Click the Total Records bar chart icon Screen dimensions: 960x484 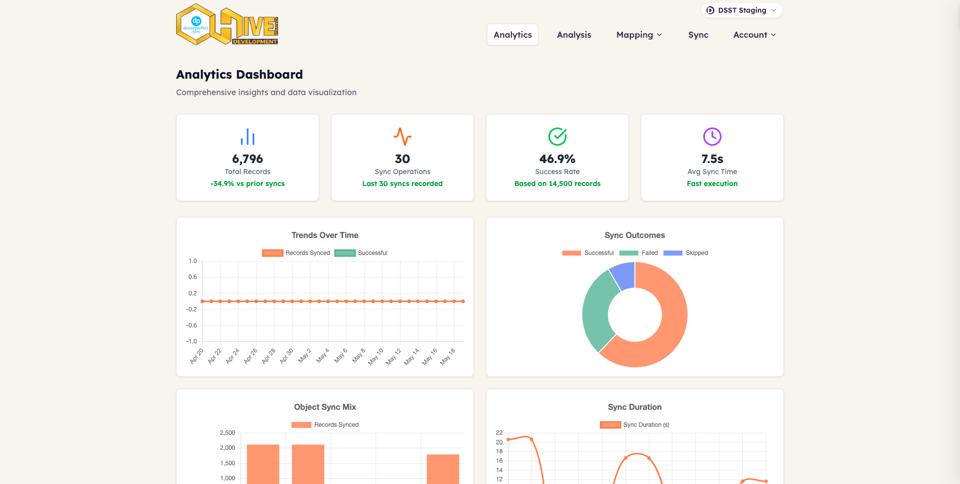[x=247, y=136]
